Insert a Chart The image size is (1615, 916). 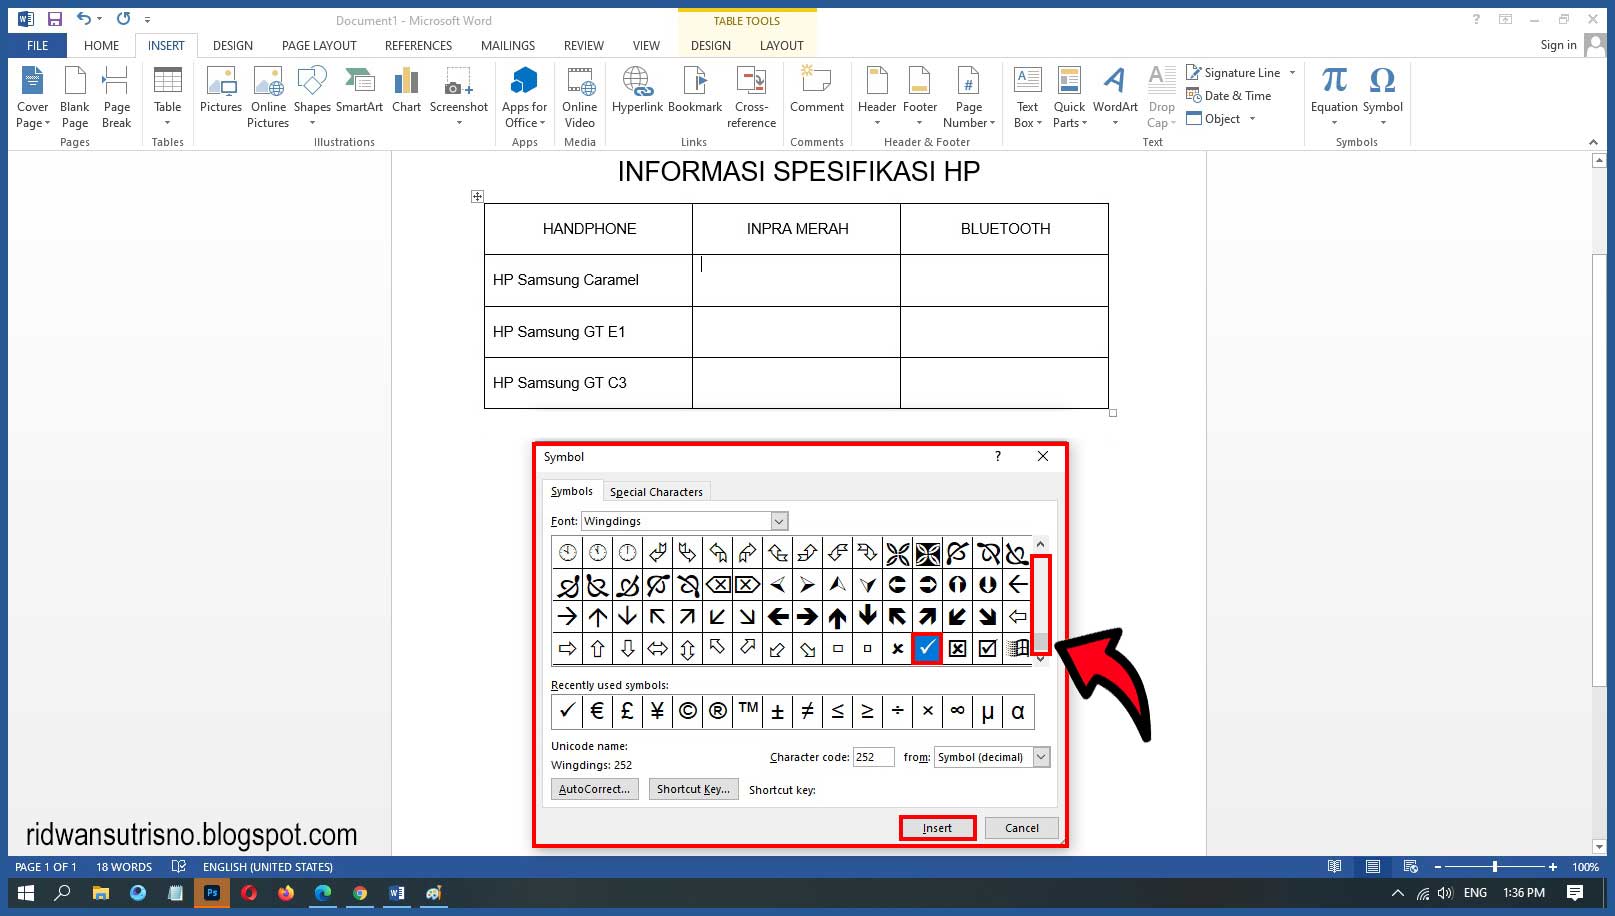click(406, 90)
